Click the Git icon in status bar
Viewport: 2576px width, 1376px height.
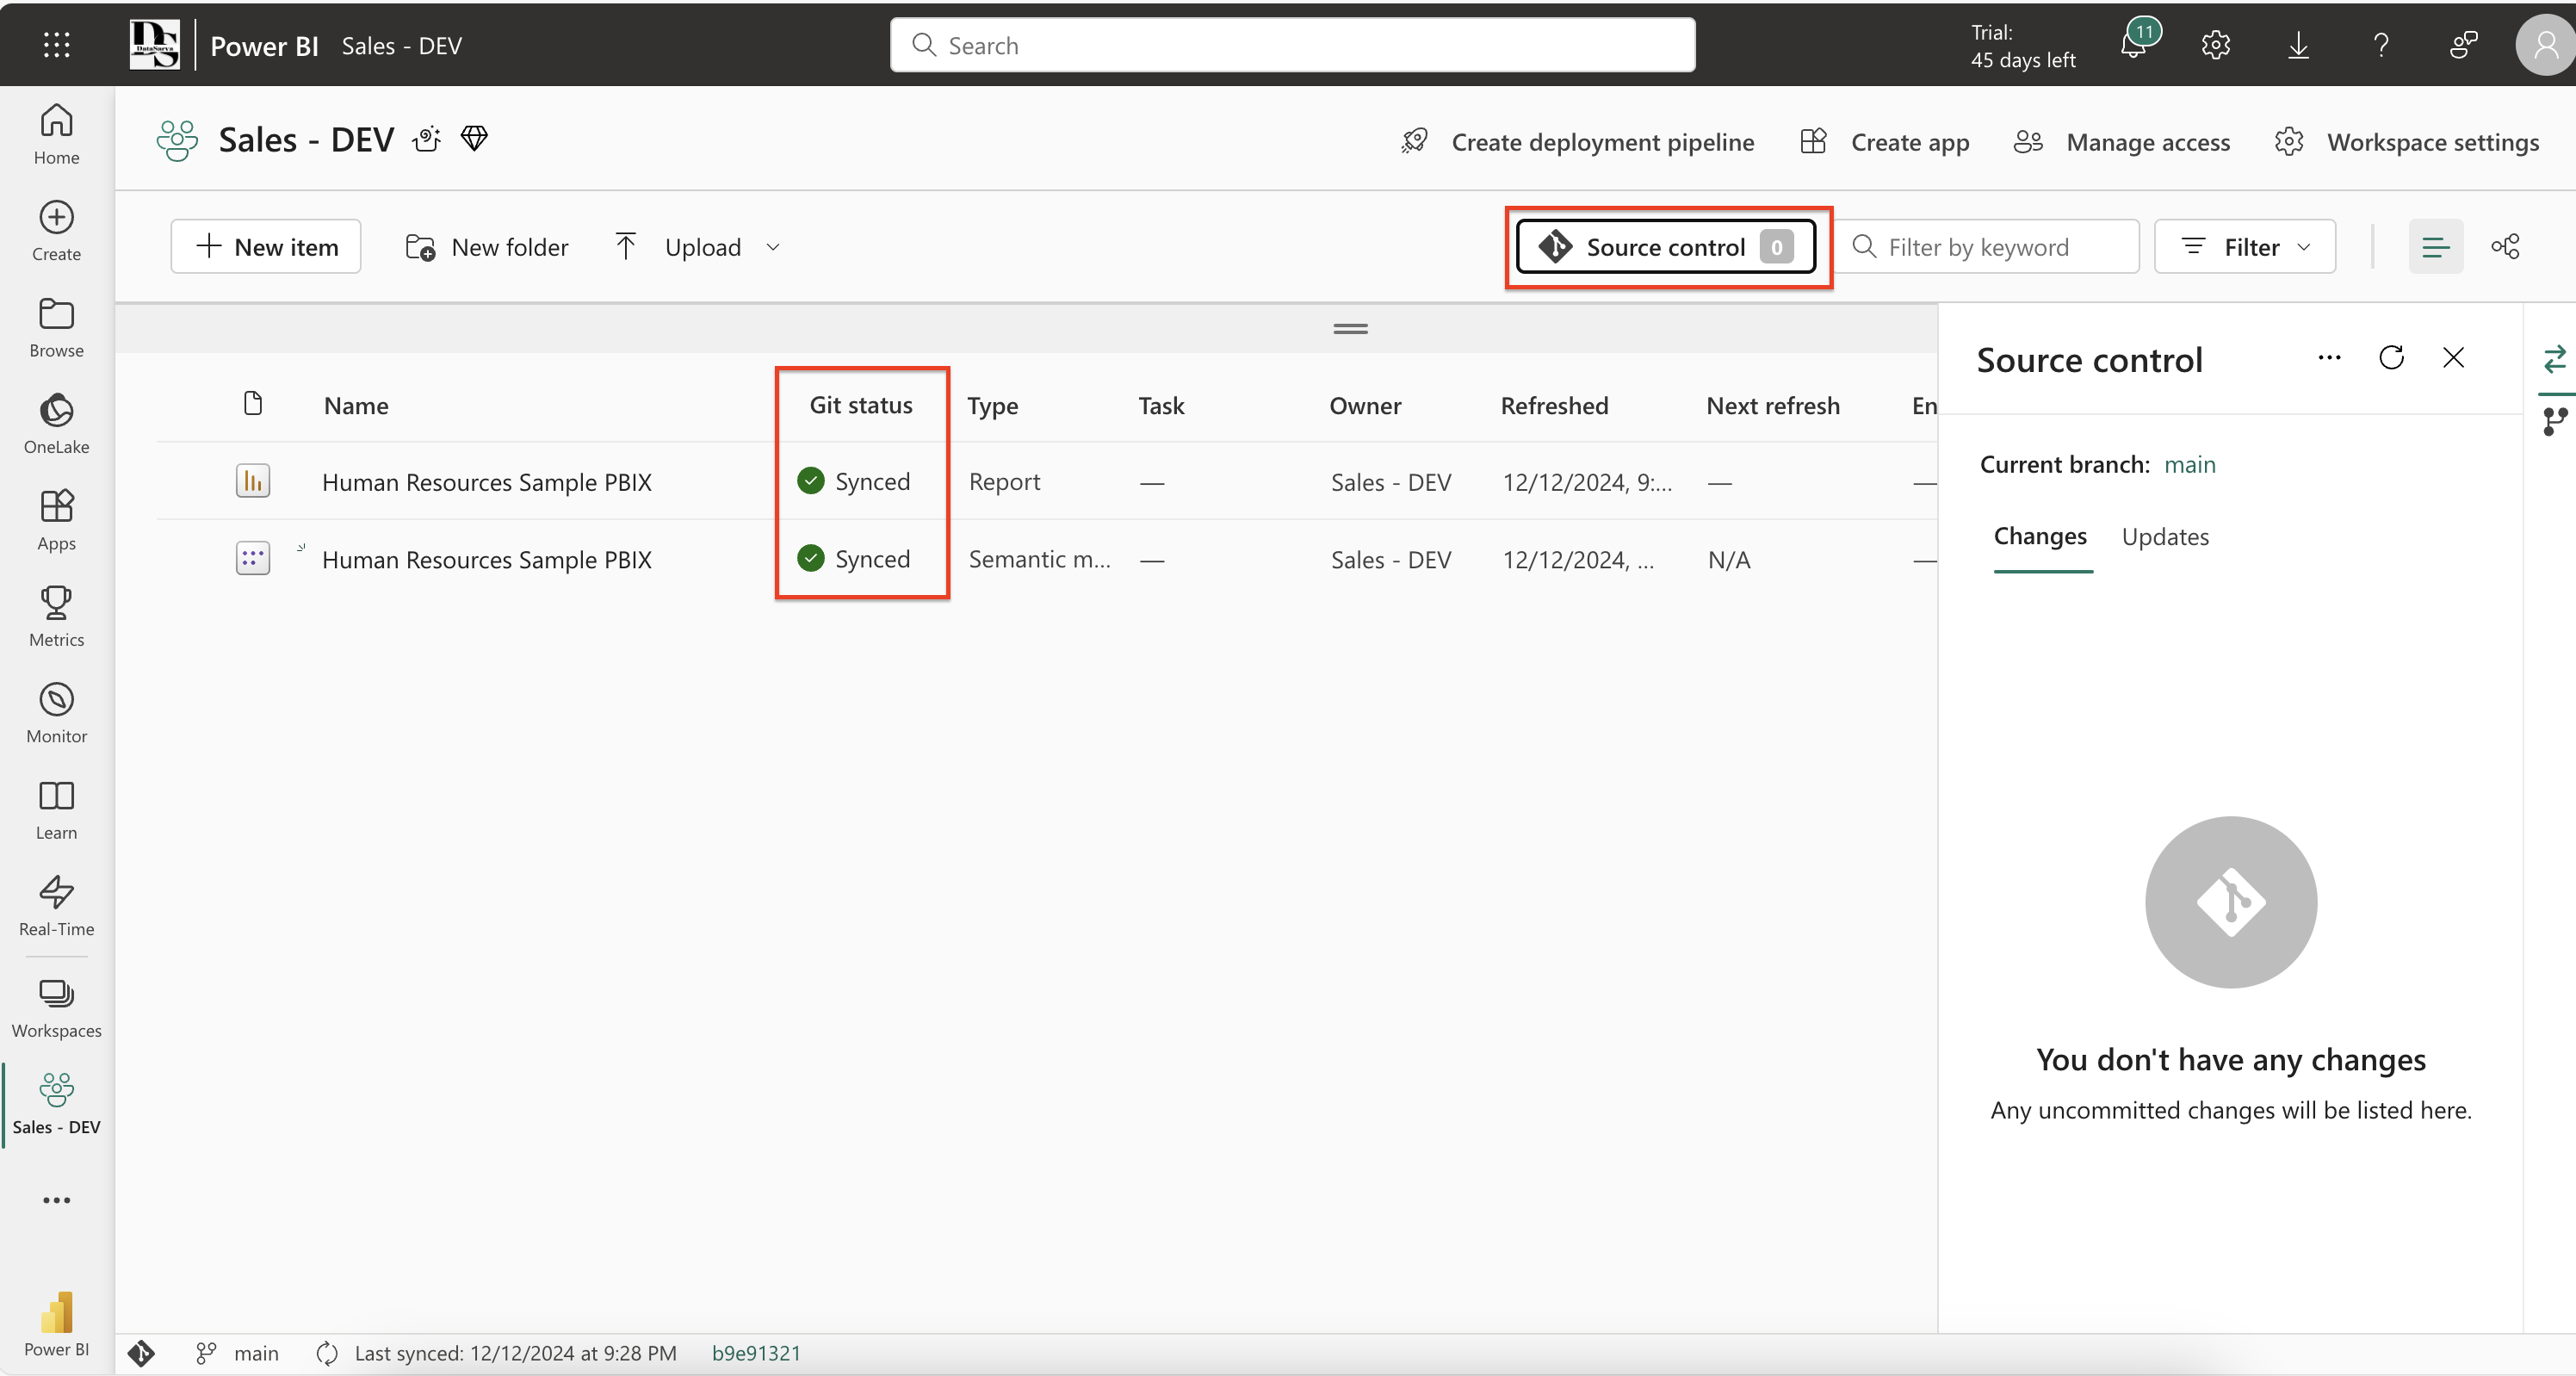(141, 1352)
